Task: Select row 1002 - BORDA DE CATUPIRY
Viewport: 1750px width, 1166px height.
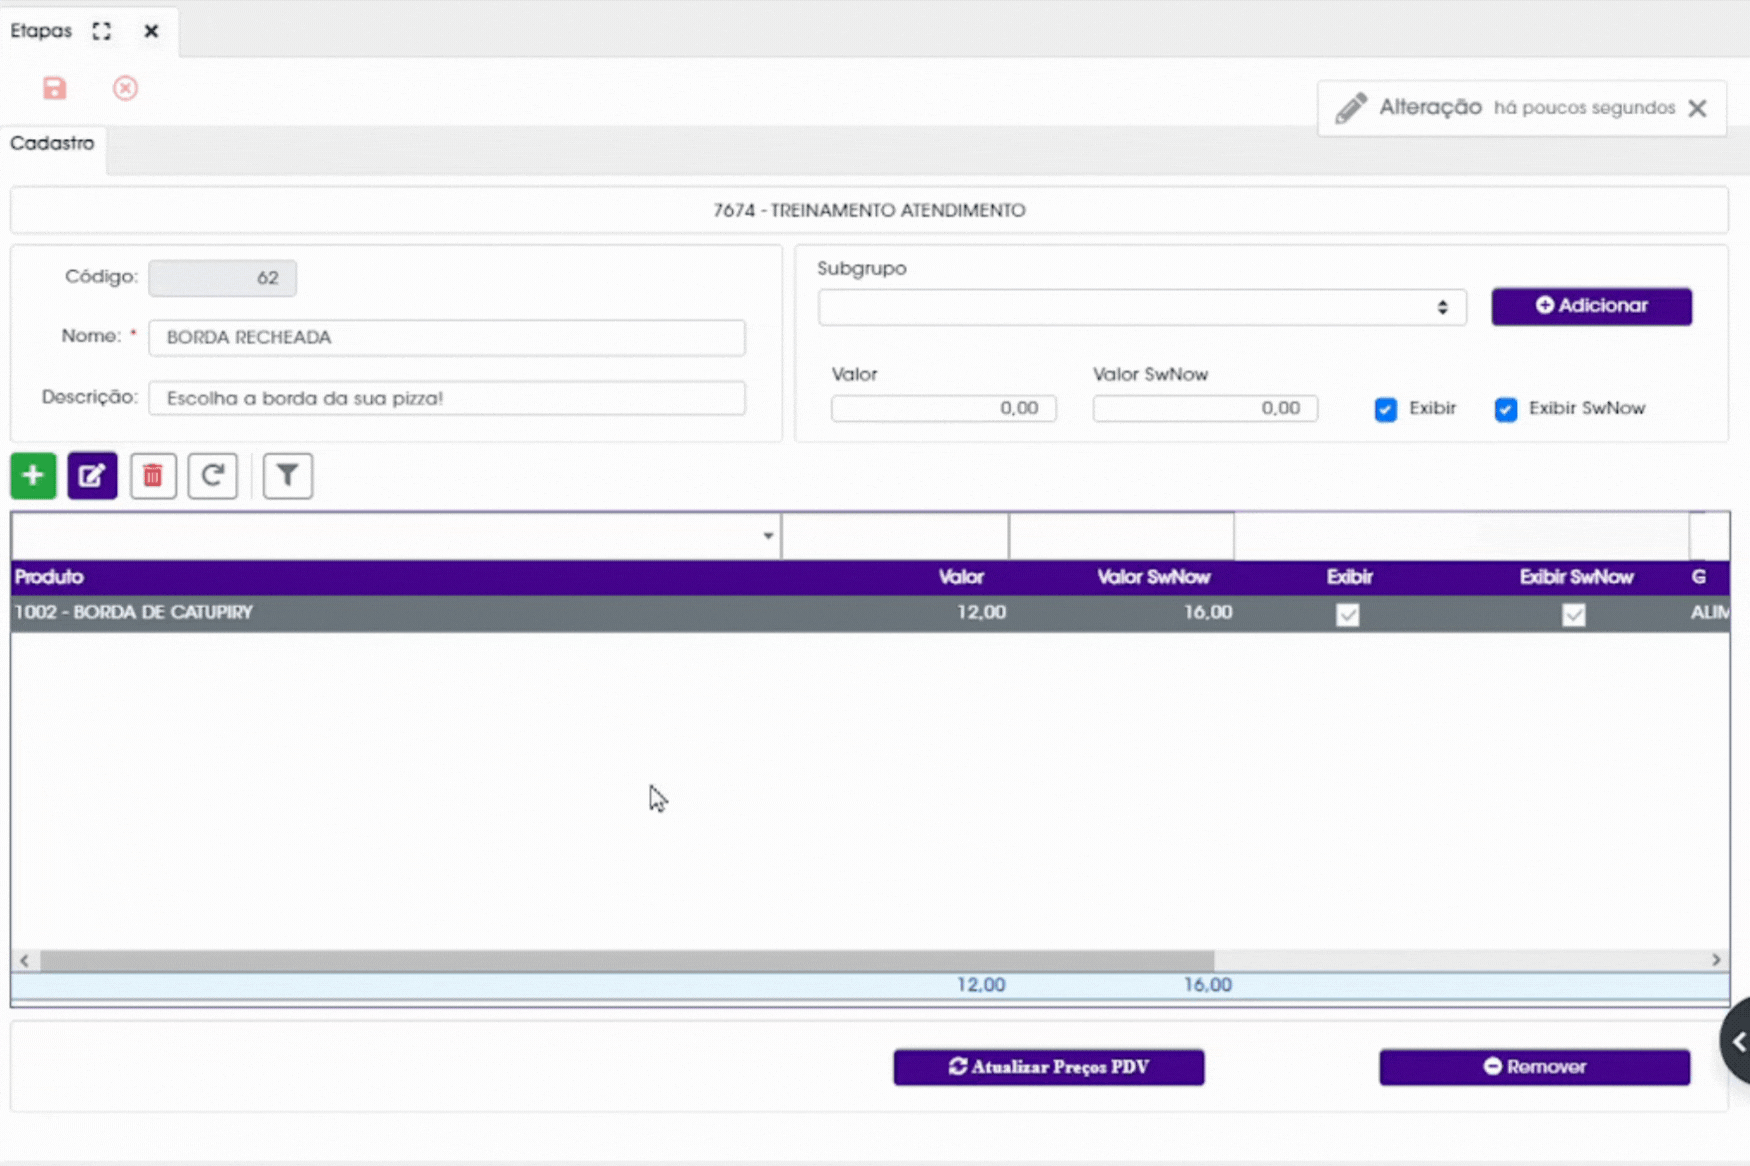Action: [x=870, y=613]
